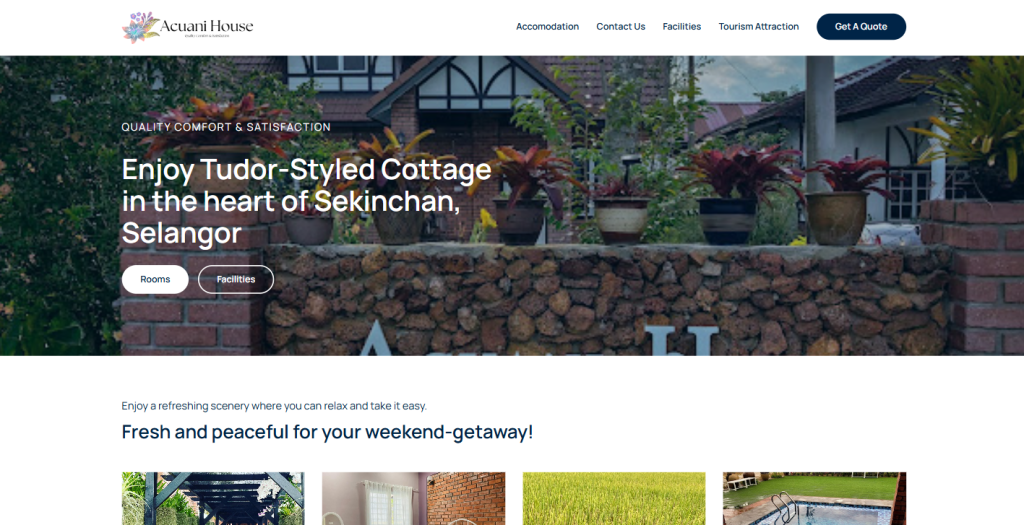The height and width of the screenshot is (525, 1024).
Task: Click the Acuani House flower logo icon
Action: (140, 27)
